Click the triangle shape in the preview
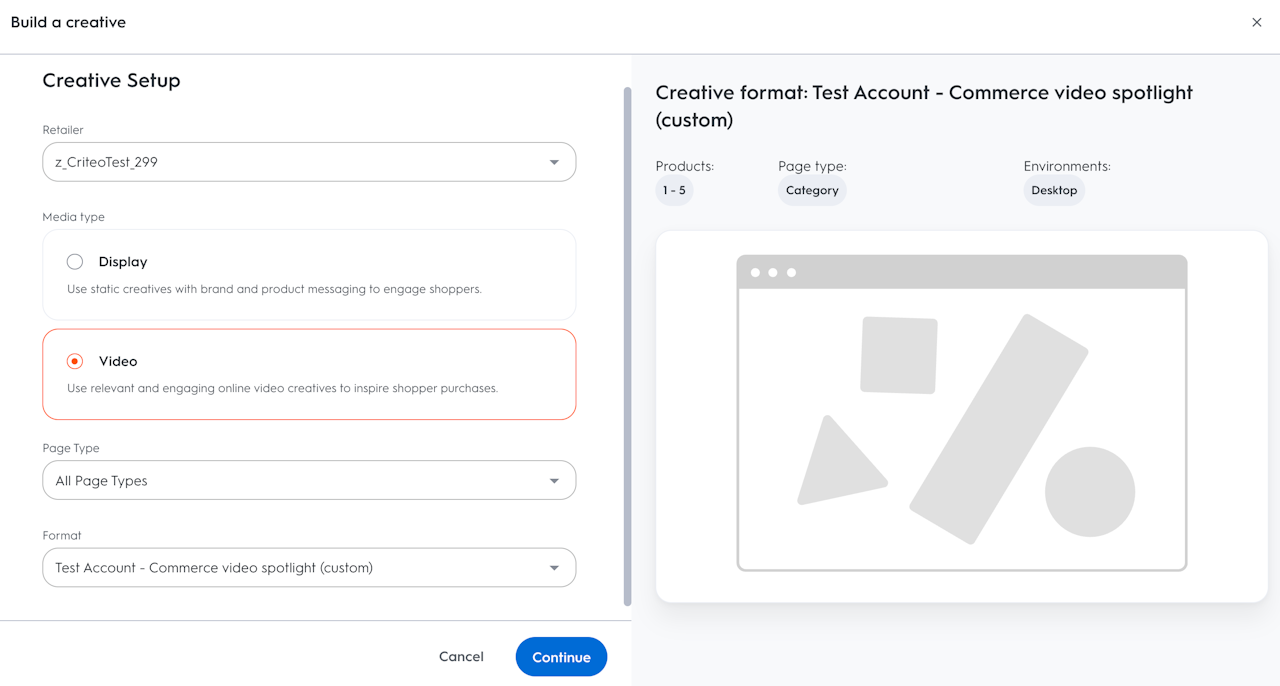 point(837,465)
